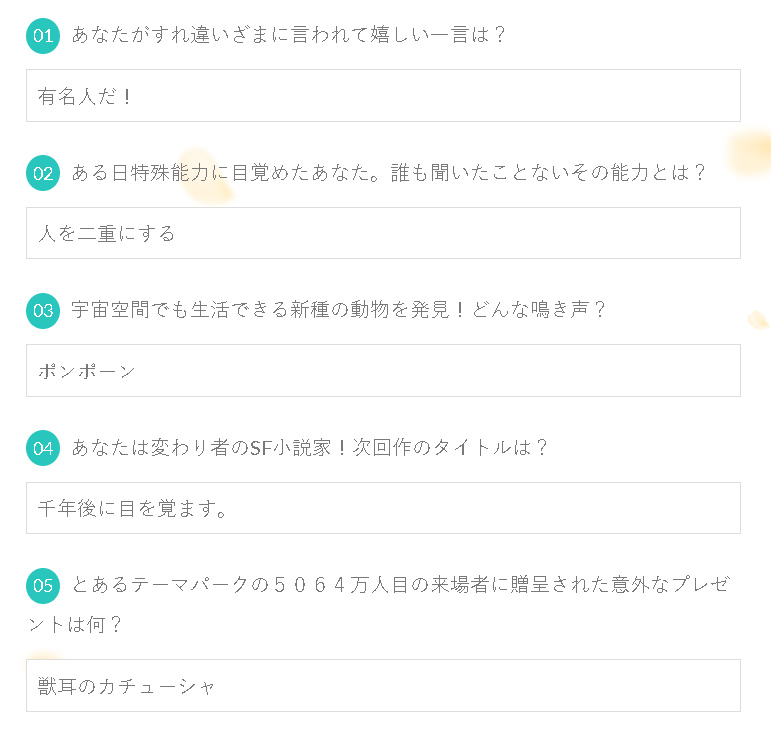Click question text about 特殊能力に目覚めたあなた
The image size is (771, 734).
click(388, 173)
